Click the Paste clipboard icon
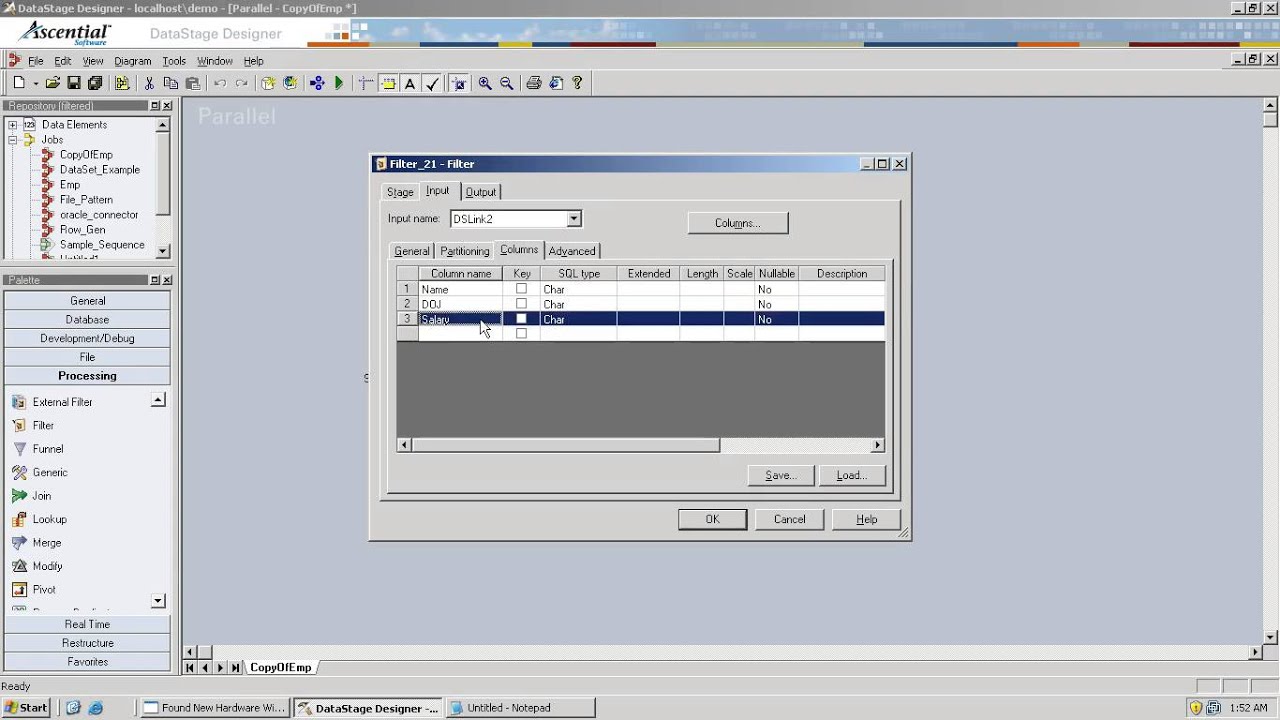Screen dimensions: 1280x720 (193, 84)
